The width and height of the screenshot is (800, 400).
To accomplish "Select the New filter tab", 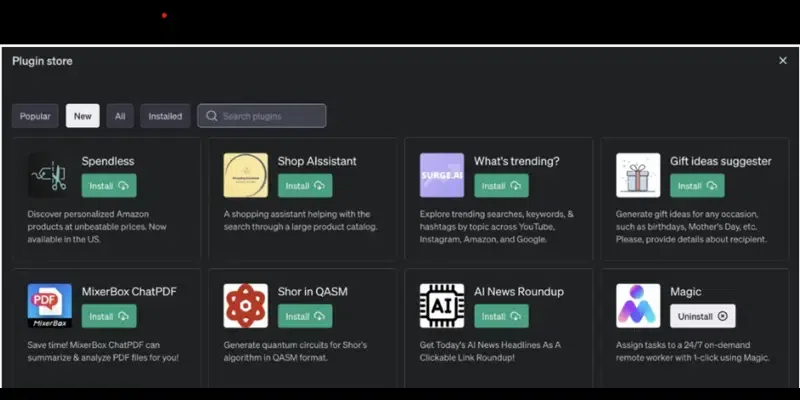I will coord(82,116).
